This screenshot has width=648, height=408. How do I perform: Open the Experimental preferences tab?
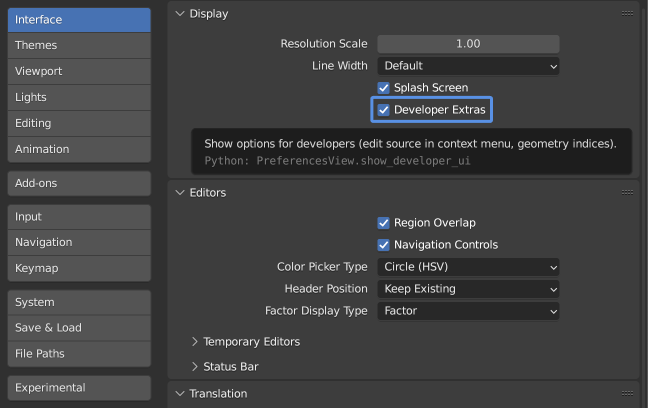[79, 387]
